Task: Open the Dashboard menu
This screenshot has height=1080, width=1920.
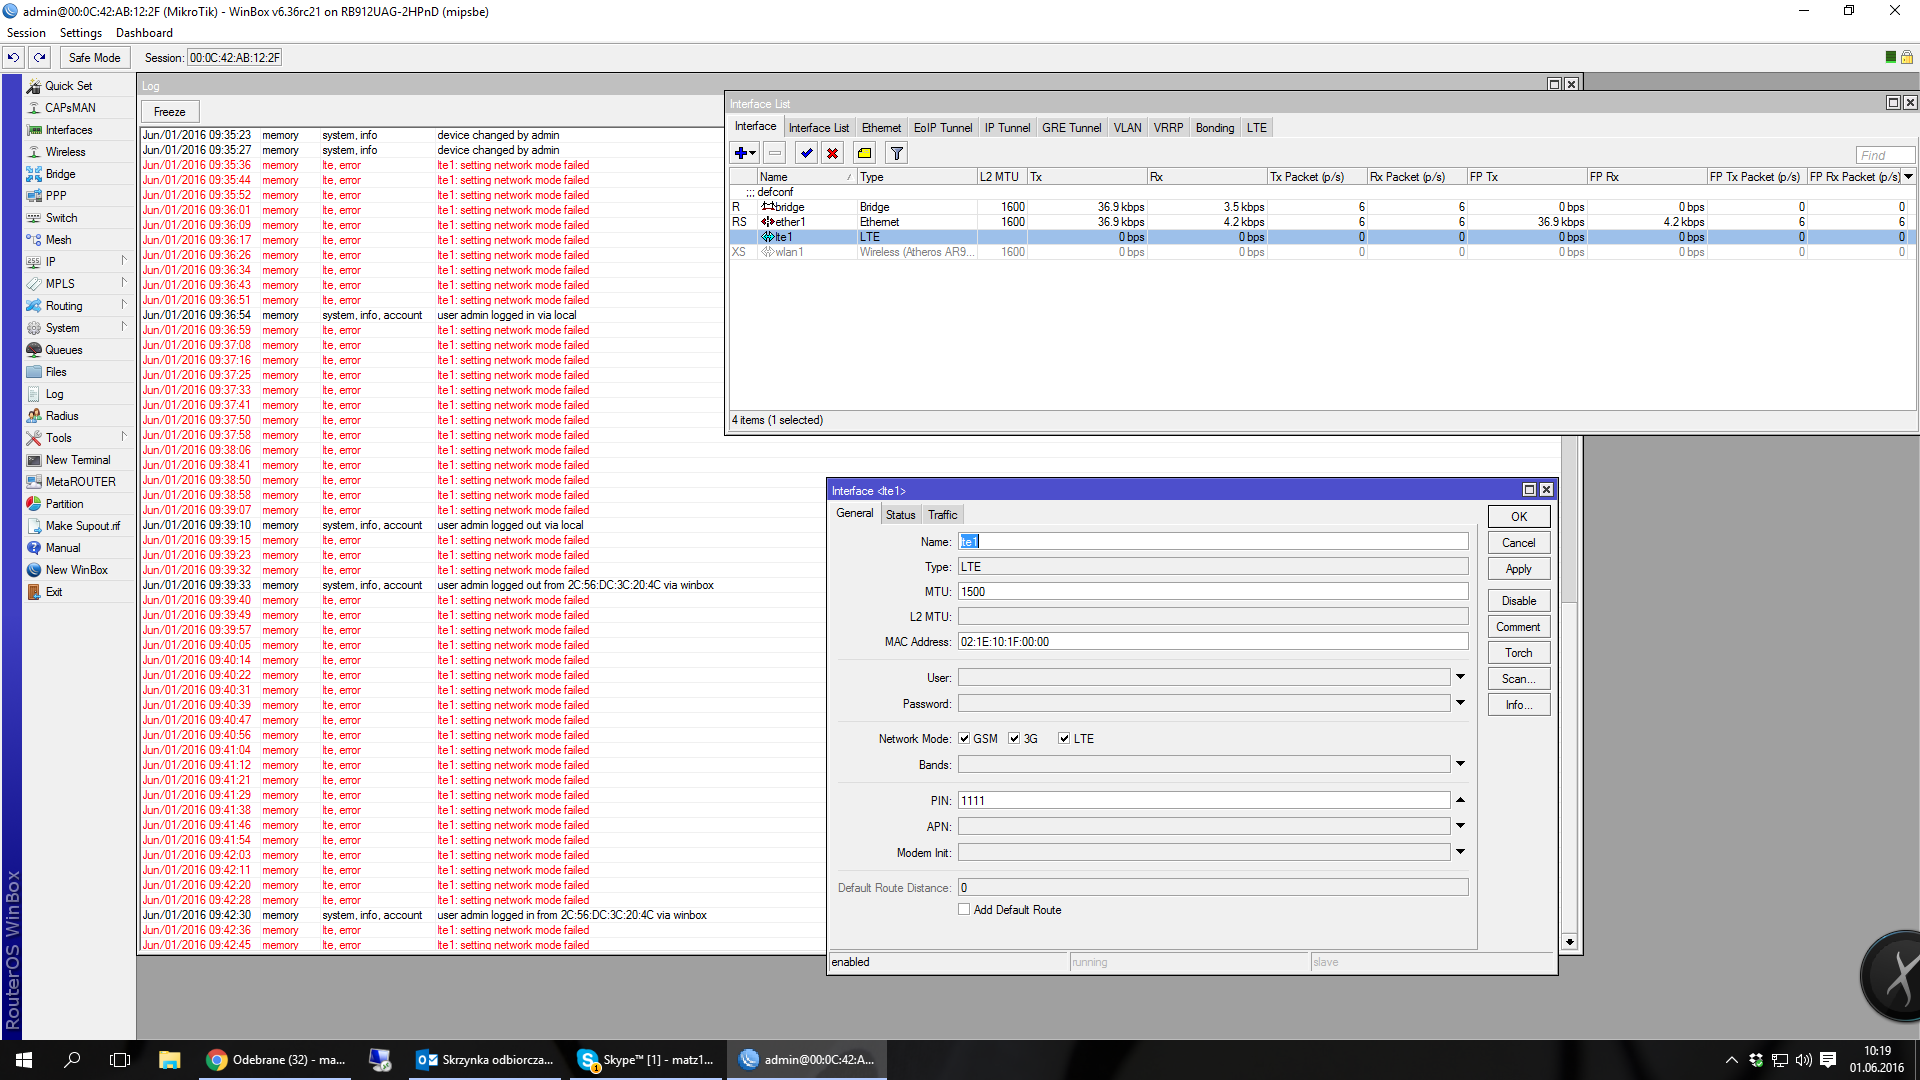Action: [x=144, y=33]
